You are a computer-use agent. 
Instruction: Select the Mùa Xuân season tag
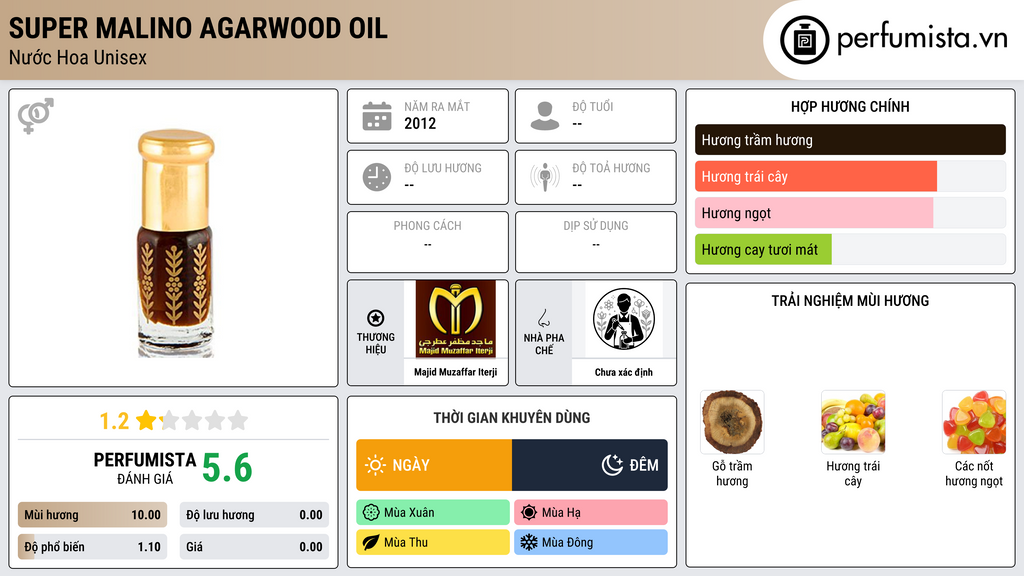[x=433, y=513]
